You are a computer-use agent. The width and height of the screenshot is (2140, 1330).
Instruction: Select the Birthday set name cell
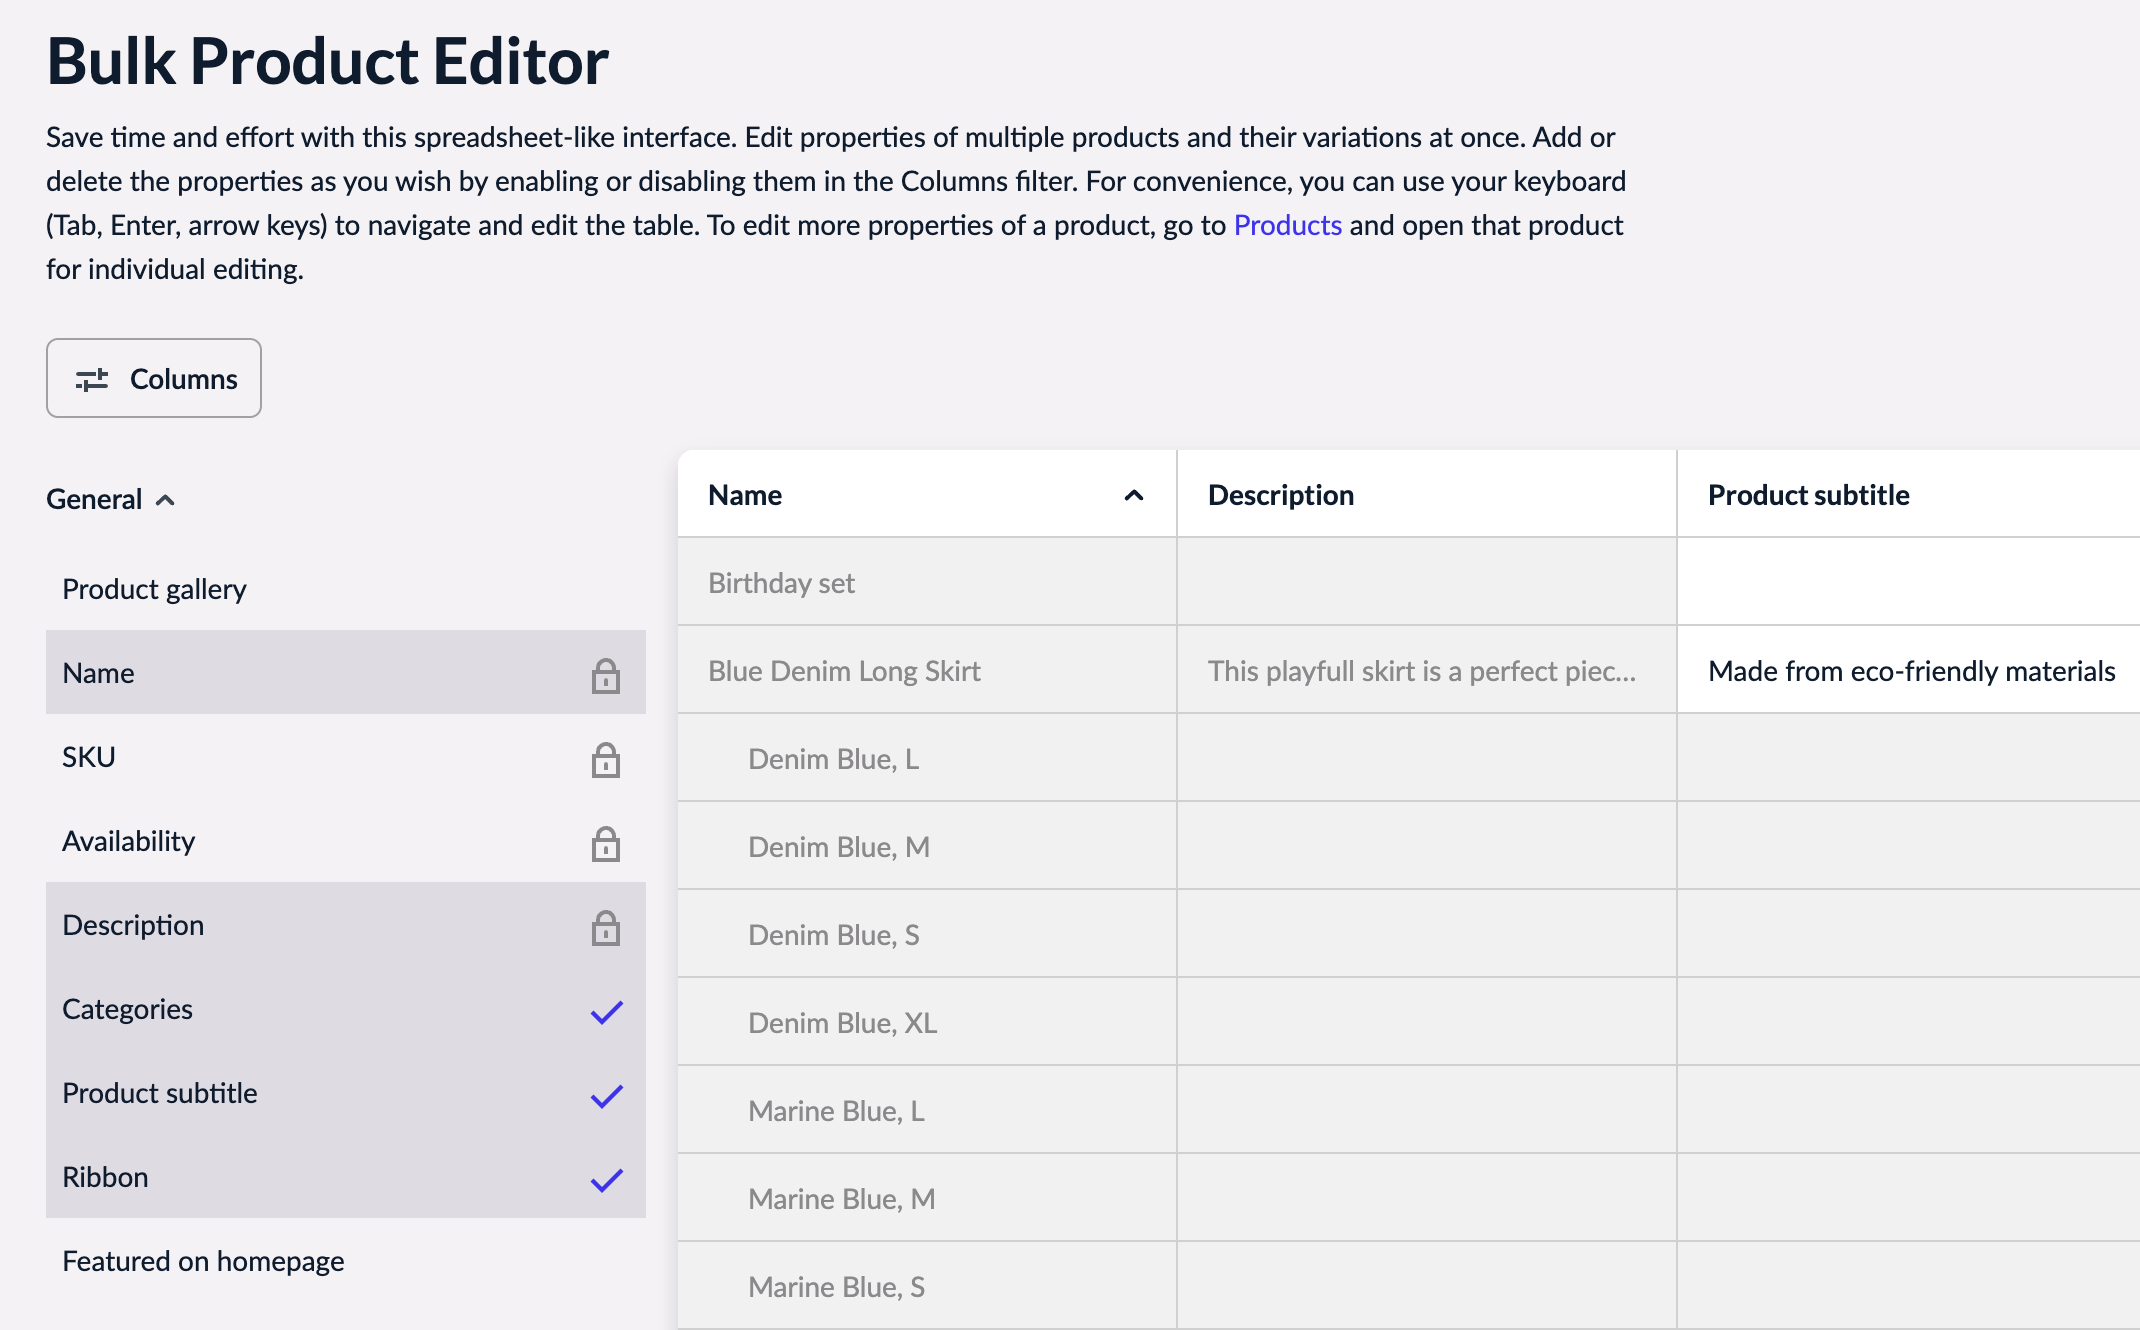click(927, 582)
